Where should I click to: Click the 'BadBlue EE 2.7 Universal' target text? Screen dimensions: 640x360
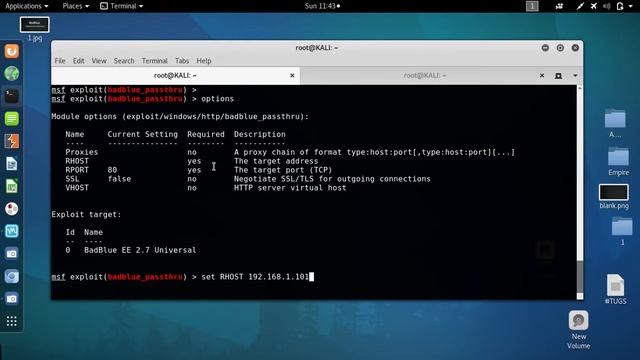tap(140, 250)
